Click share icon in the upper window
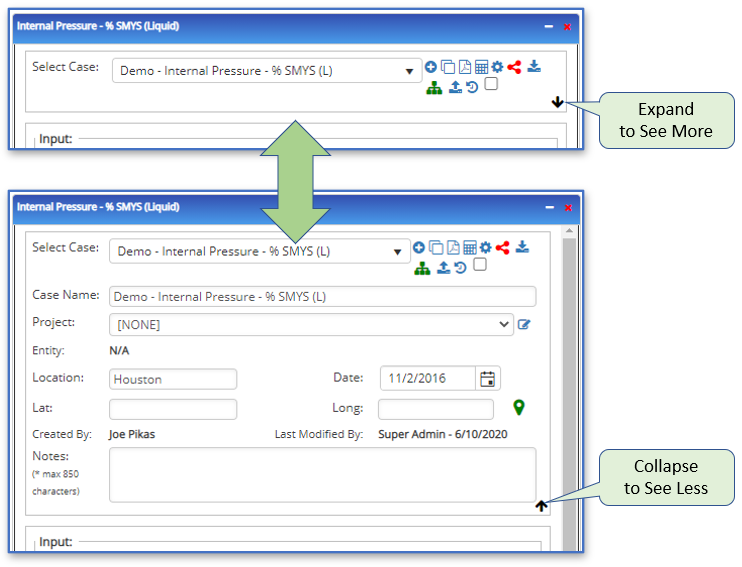Viewport: 742px width, 567px height. 514,67
